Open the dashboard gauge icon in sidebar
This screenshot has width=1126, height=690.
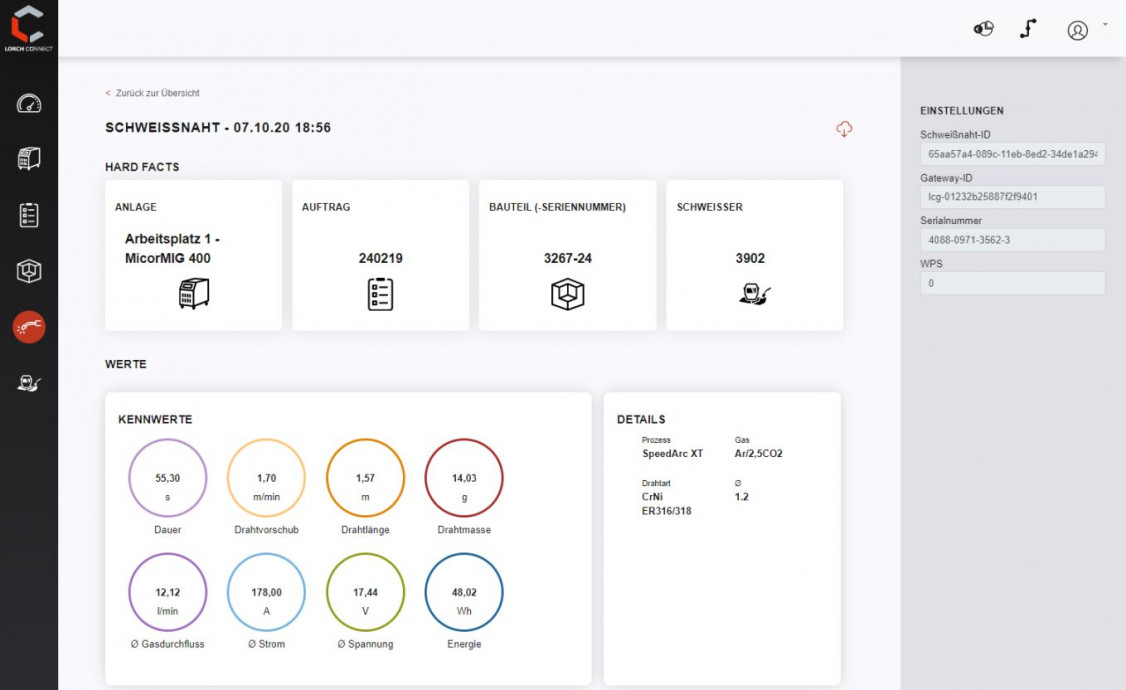pyautogui.click(x=29, y=103)
